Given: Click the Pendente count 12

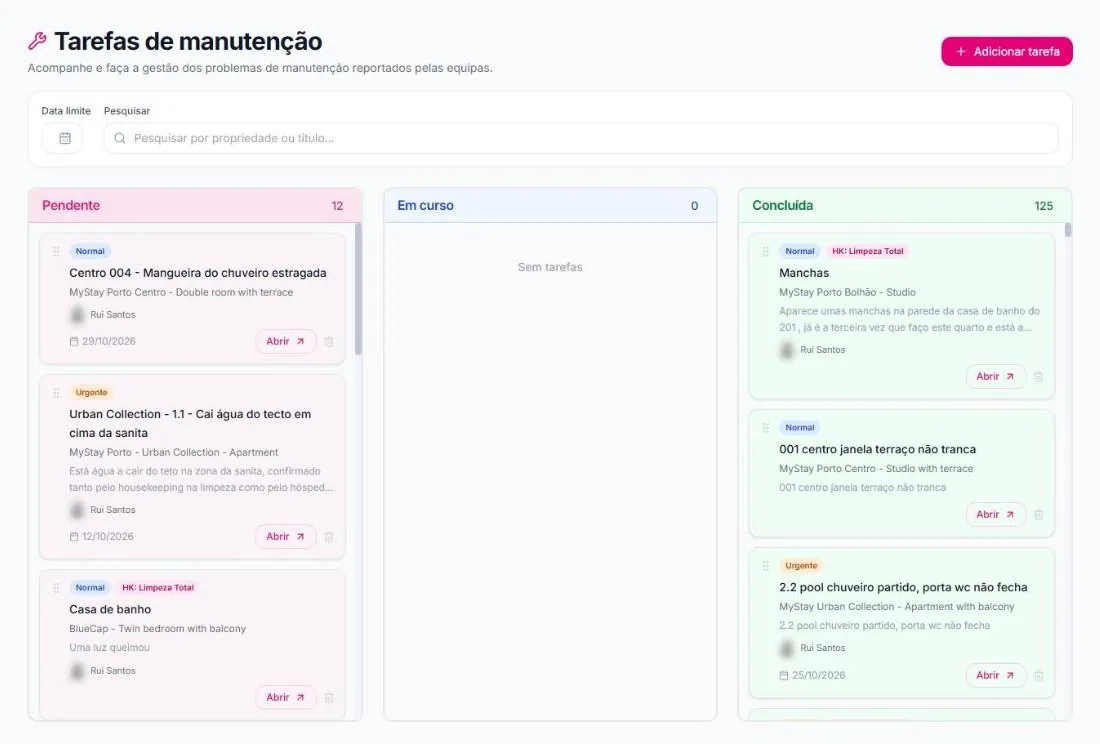Looking at the screenshot, I should point(337,206).
